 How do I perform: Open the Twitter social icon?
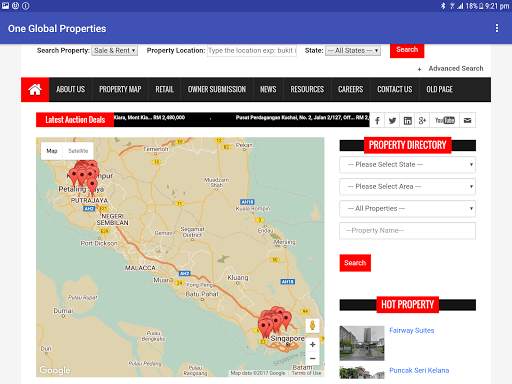392,120
